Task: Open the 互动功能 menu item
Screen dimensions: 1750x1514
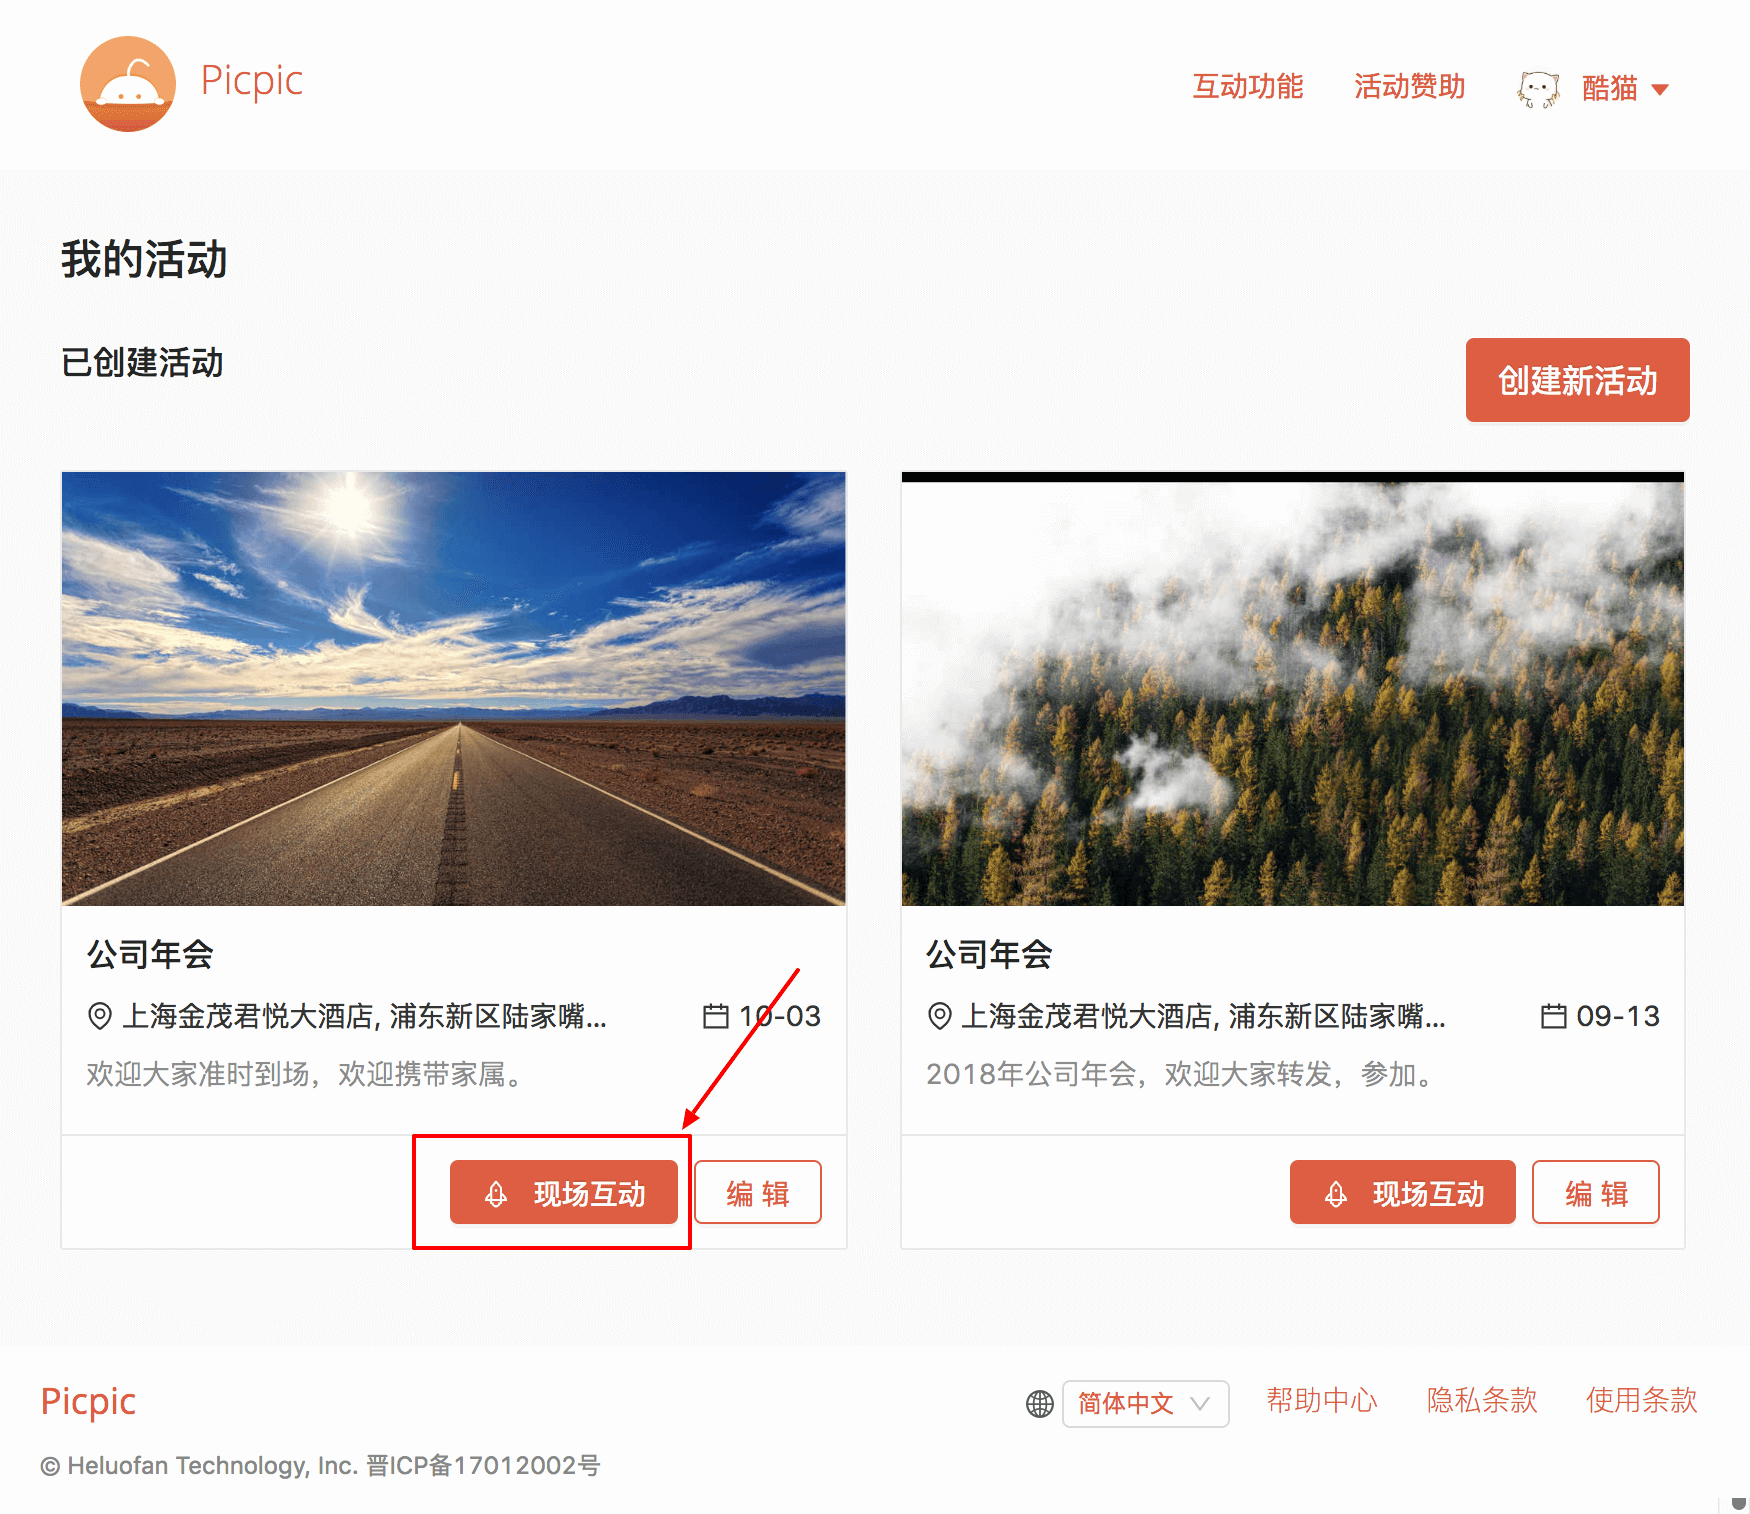Action: point(1247,87)
